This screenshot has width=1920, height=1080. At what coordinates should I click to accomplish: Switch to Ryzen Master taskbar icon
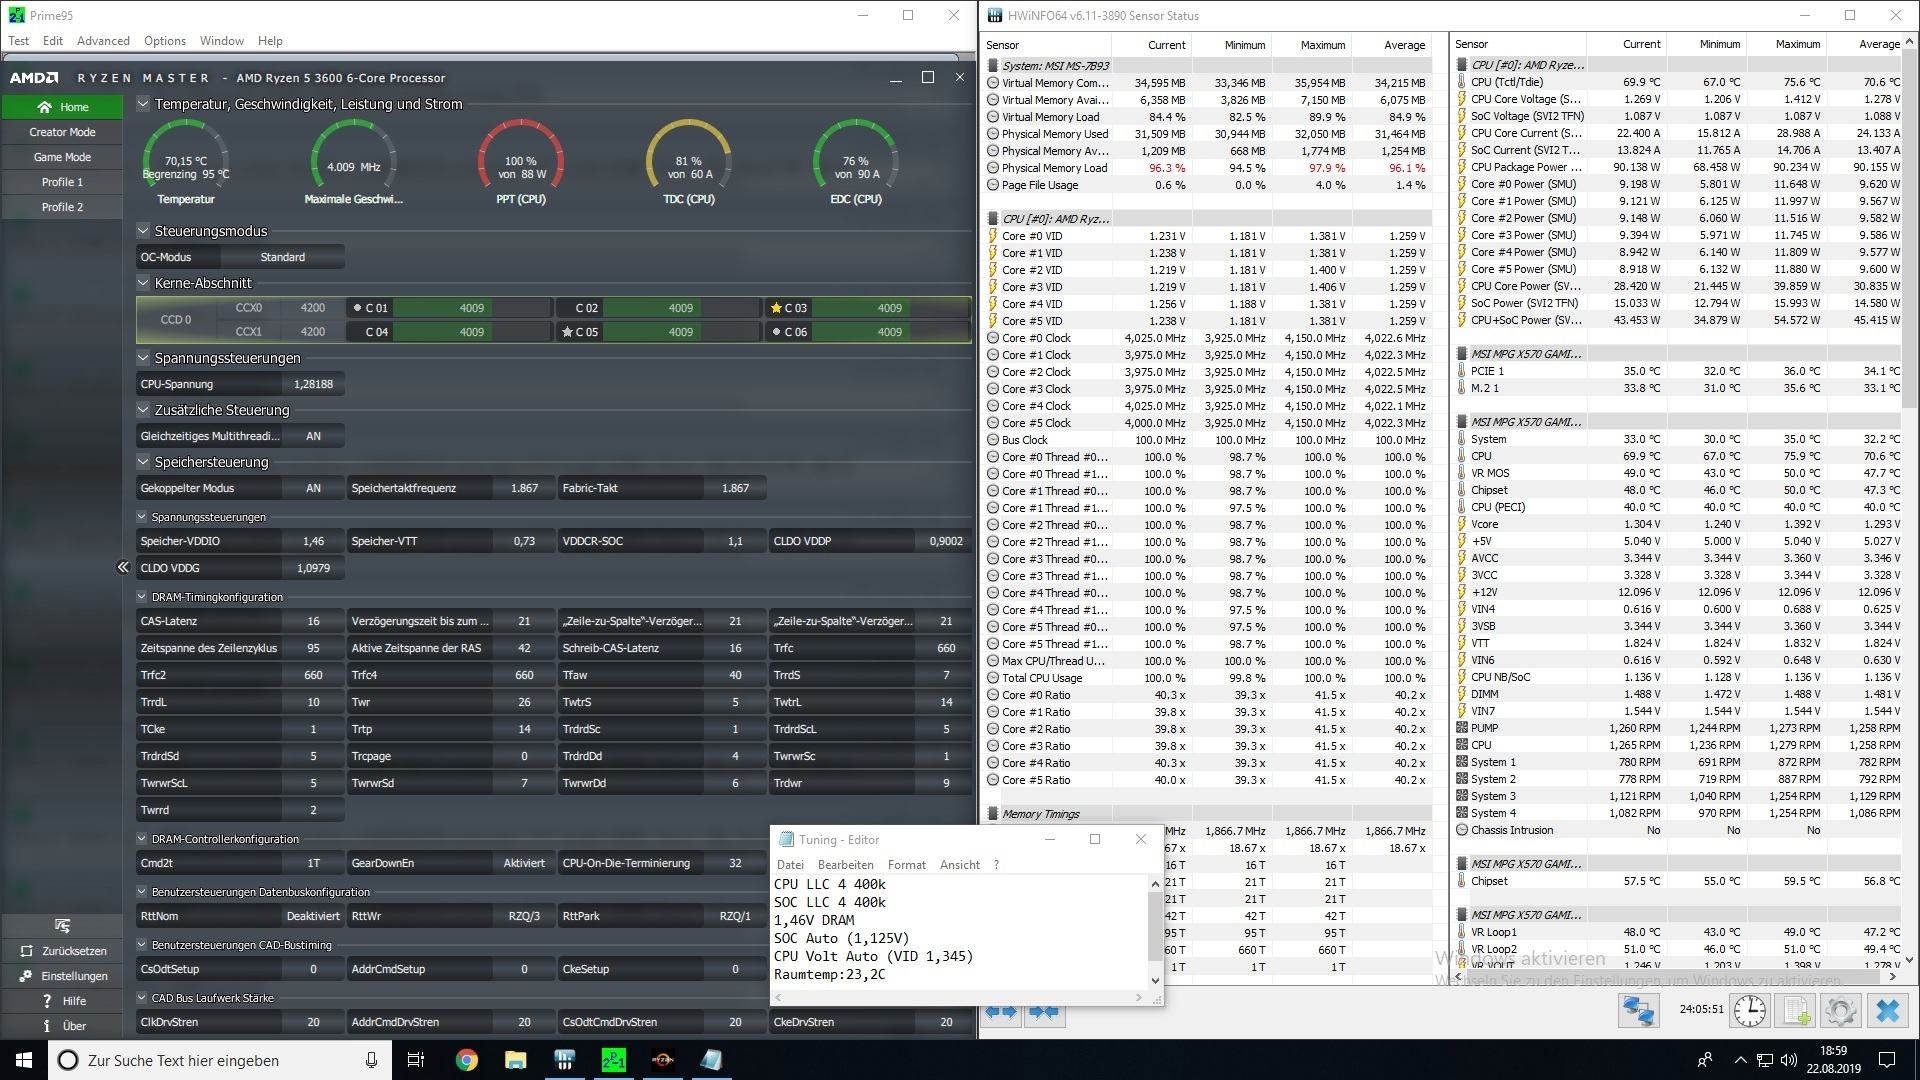662,1060
